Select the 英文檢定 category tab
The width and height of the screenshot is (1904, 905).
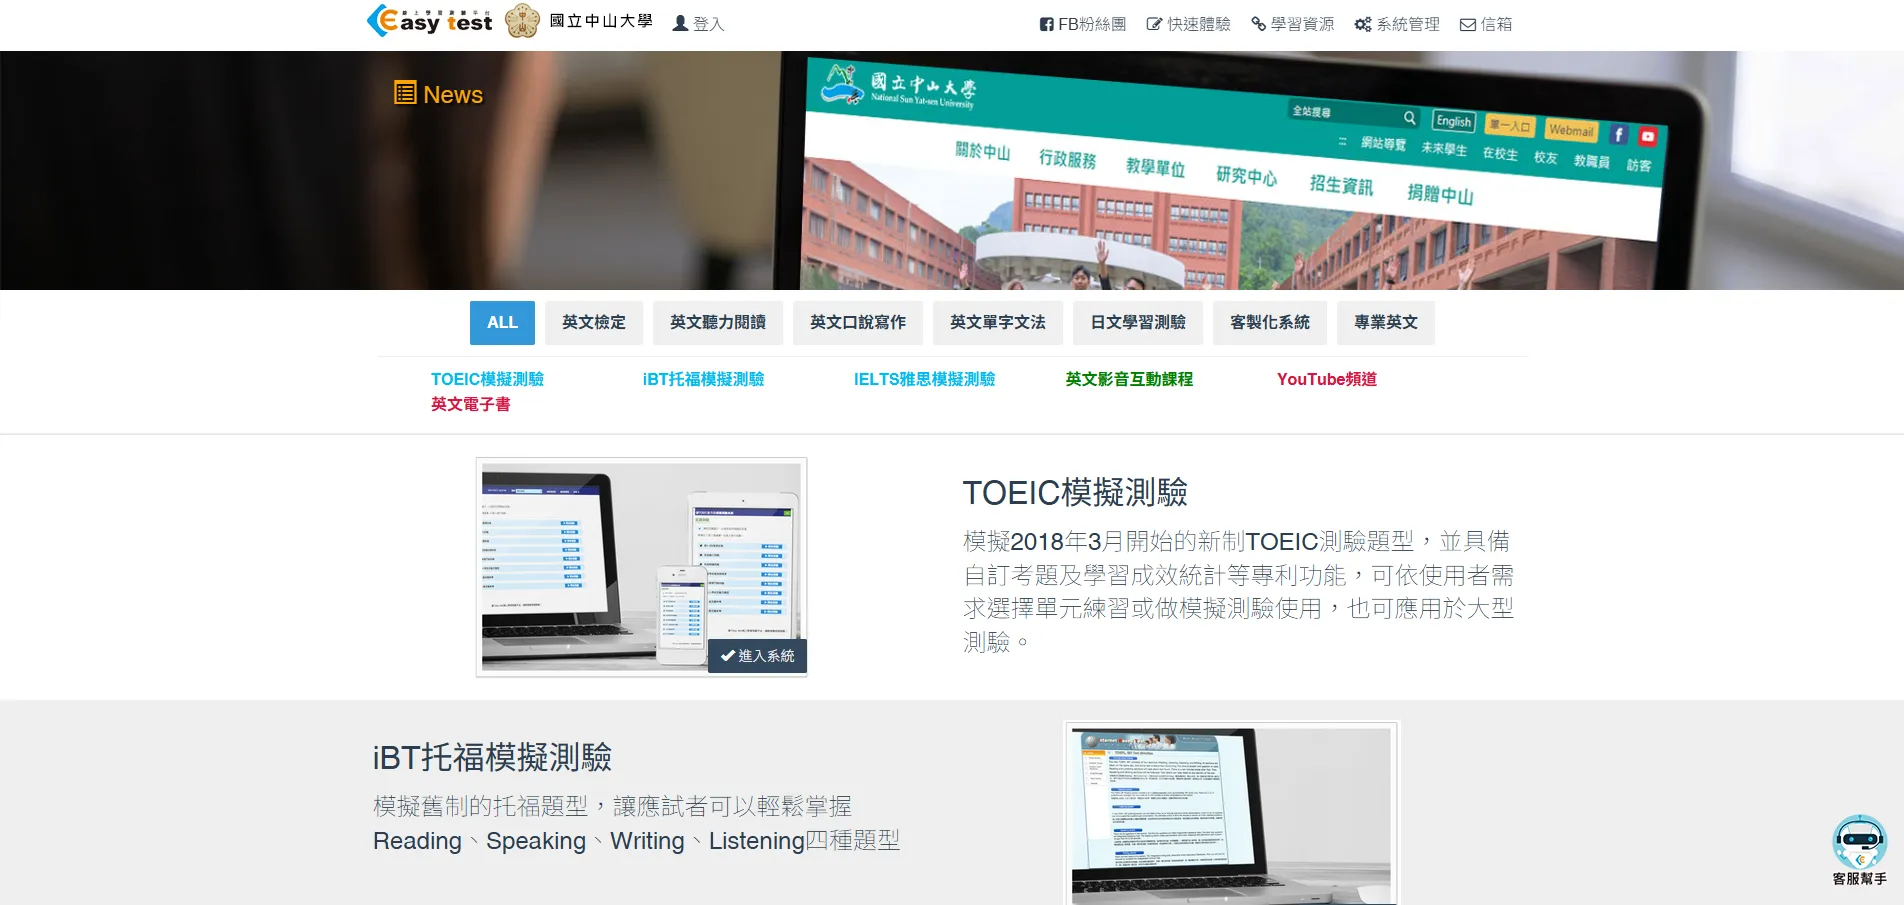pyautogui.click(x=593, y=323)
